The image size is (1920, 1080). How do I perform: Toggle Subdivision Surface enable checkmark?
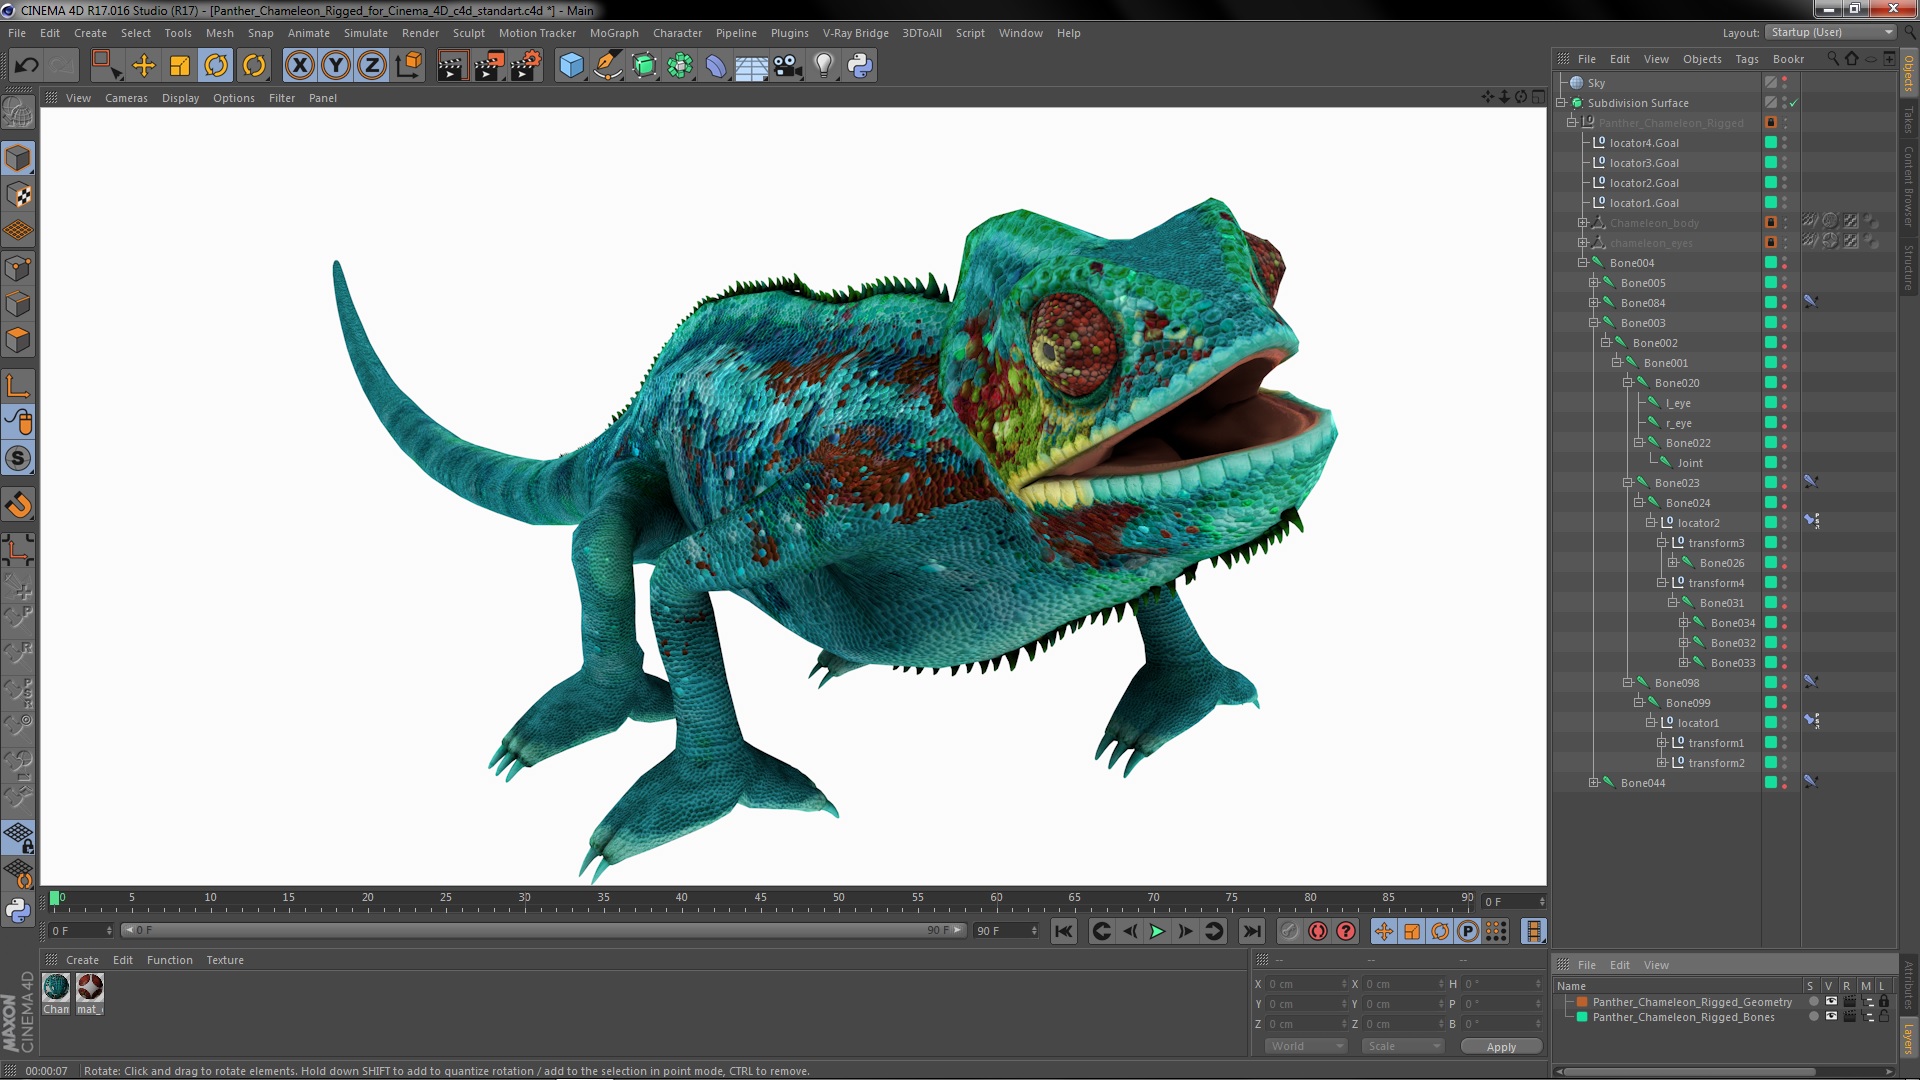(x=1794, y=103)
